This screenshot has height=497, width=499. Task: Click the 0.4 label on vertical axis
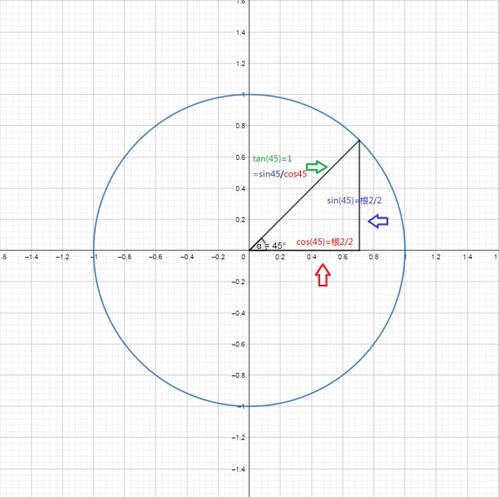pyautogui.click(x=241, y=189)
